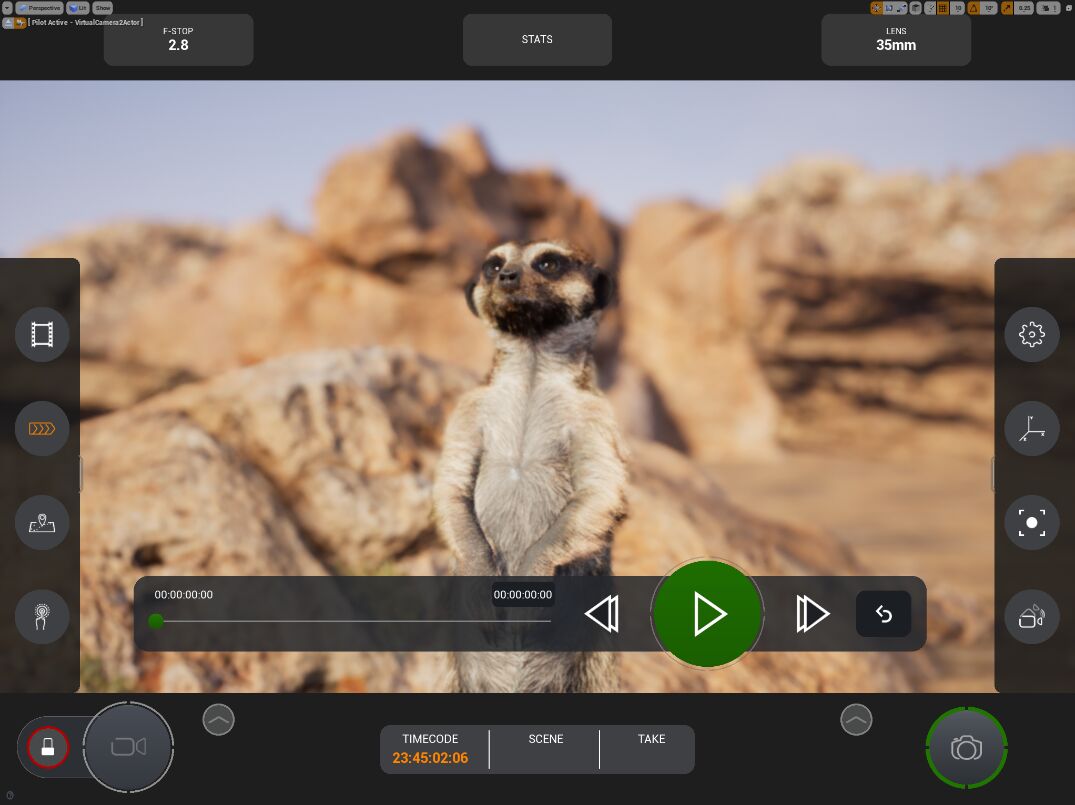1075x805 pixels.
Task: Open the Lit view mode menu
Action: point(78,8)
